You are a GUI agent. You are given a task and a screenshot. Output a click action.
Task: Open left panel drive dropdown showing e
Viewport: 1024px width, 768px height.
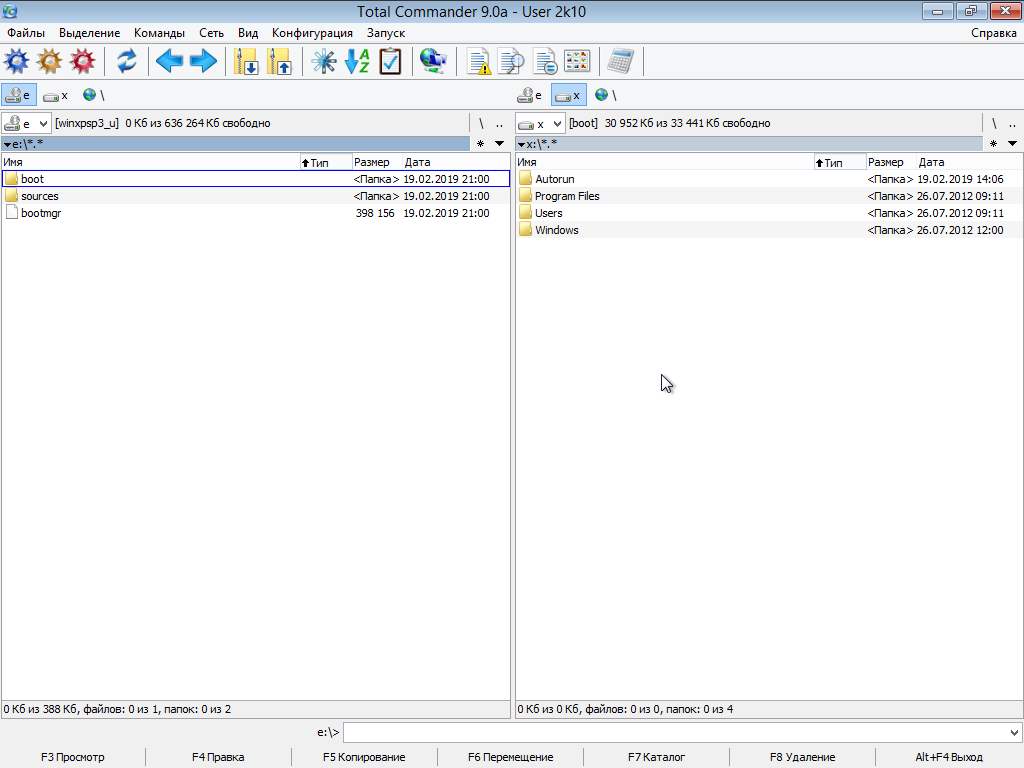coord(26,123)
